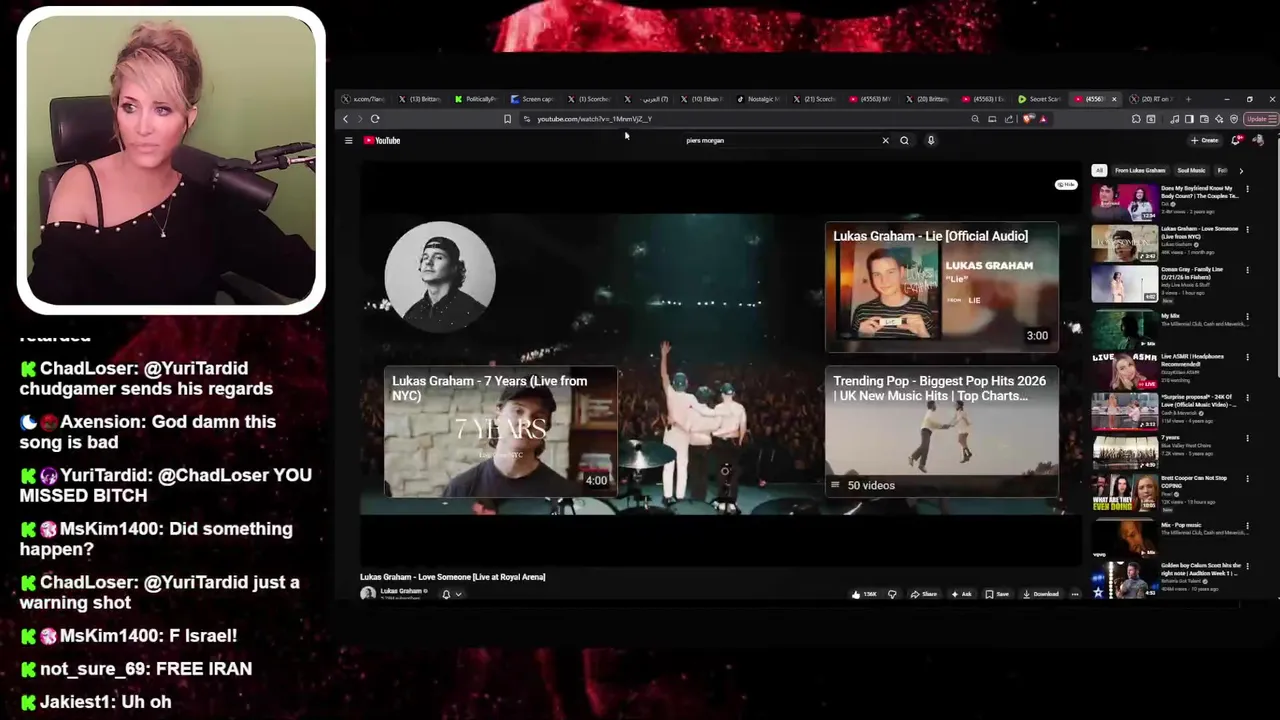Hide the end screen suggestions

click(1066, 185)
